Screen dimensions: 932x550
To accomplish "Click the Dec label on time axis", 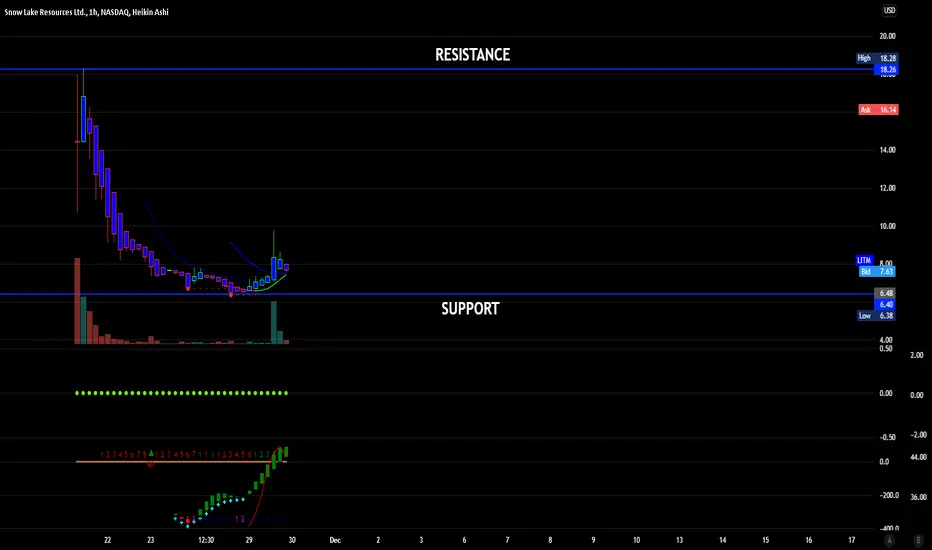I will pos(335,540).
